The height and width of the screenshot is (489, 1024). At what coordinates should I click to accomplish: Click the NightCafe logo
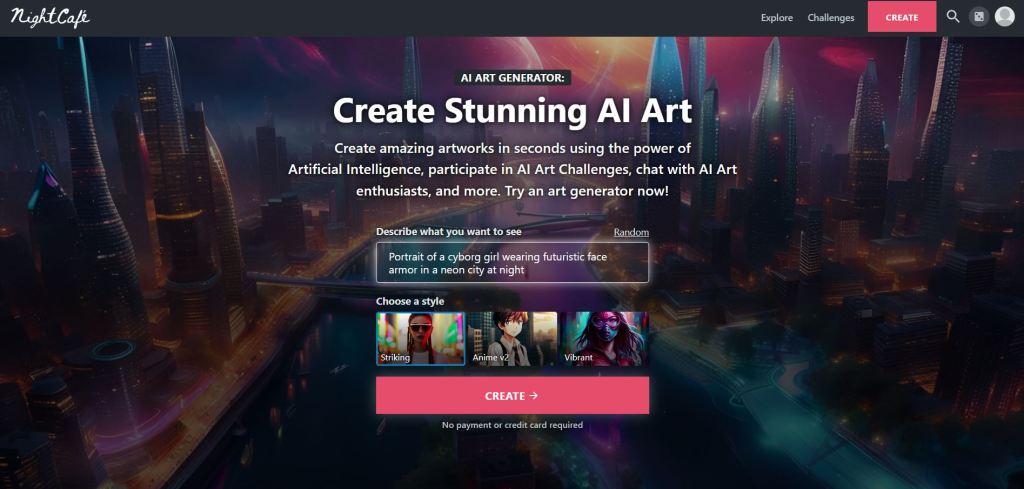click(x=50, y=16)
